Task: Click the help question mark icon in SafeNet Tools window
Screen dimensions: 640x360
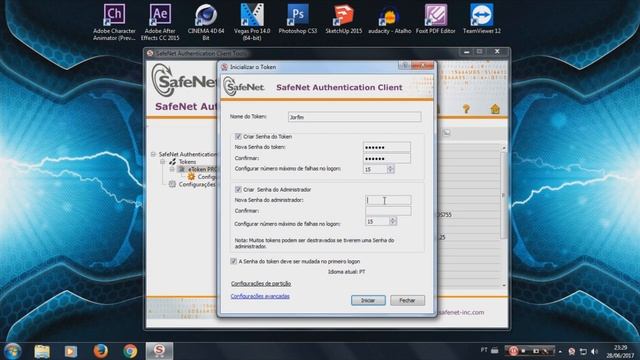Action: (466, 109)
